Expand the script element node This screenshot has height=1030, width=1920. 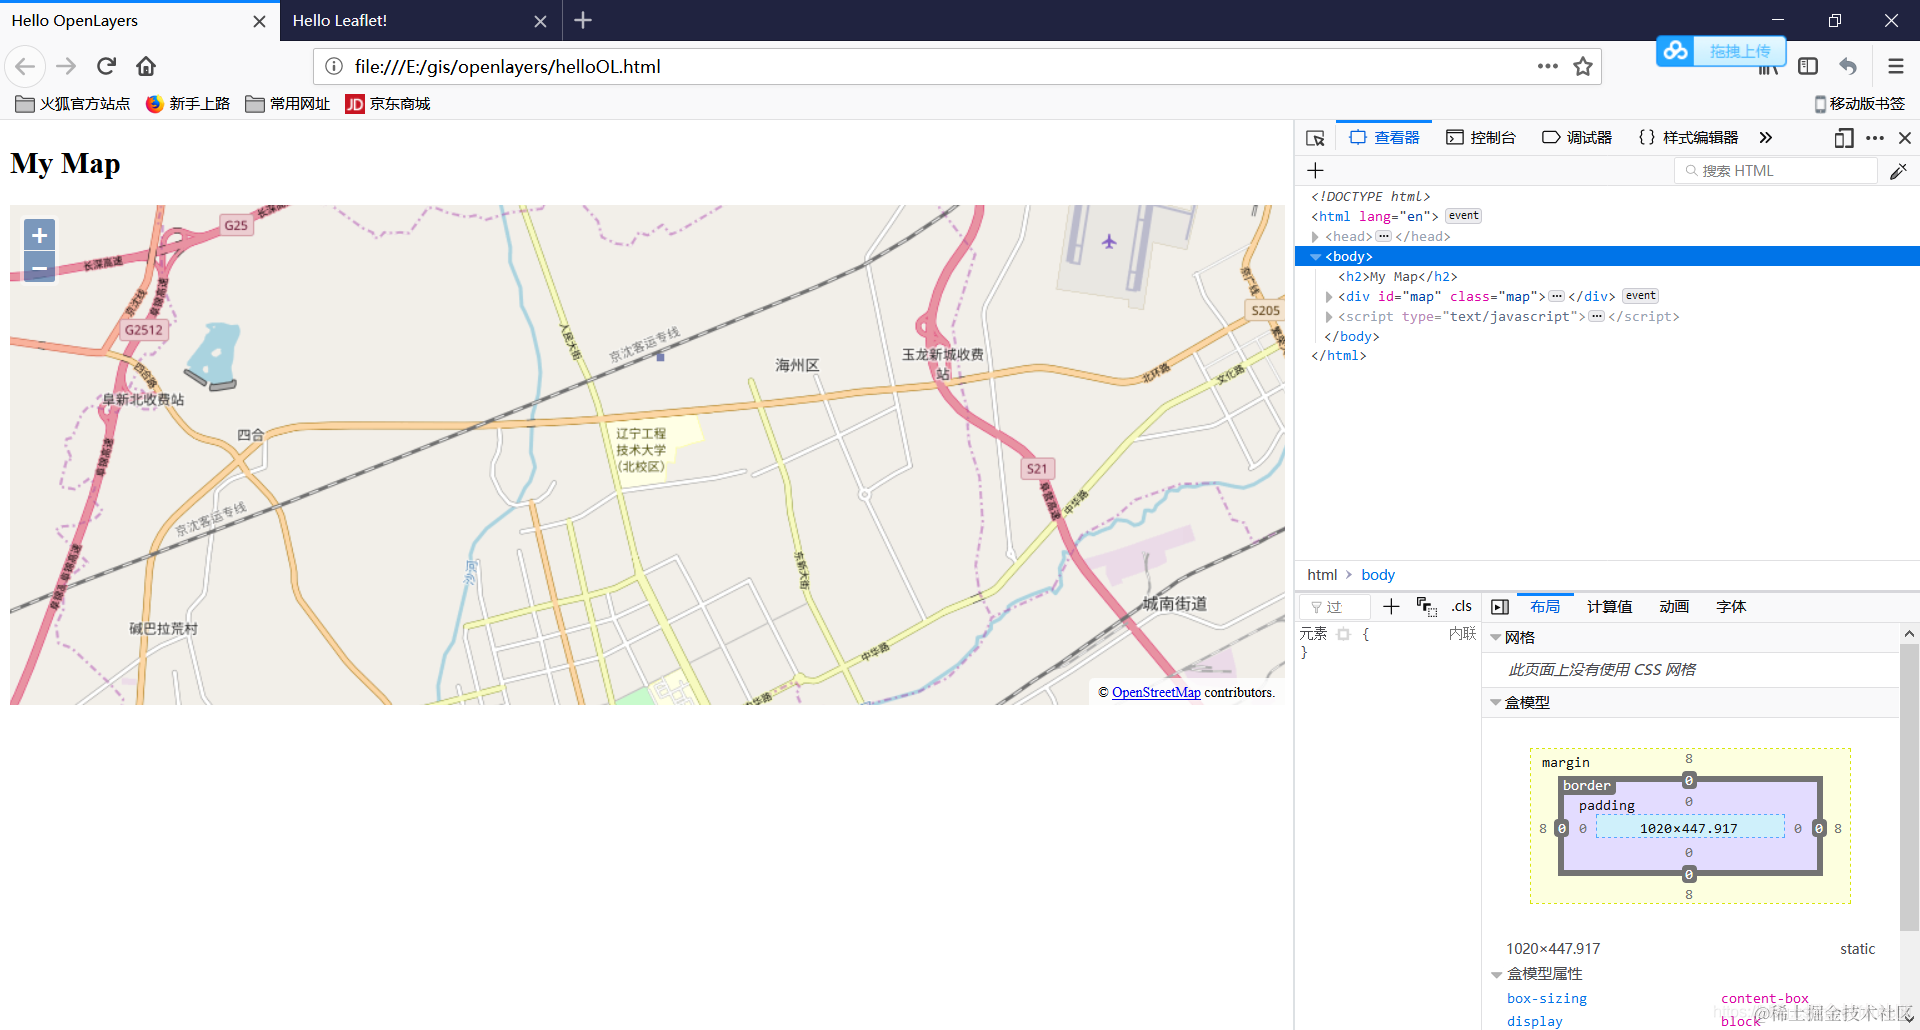tap(1328, 317)
